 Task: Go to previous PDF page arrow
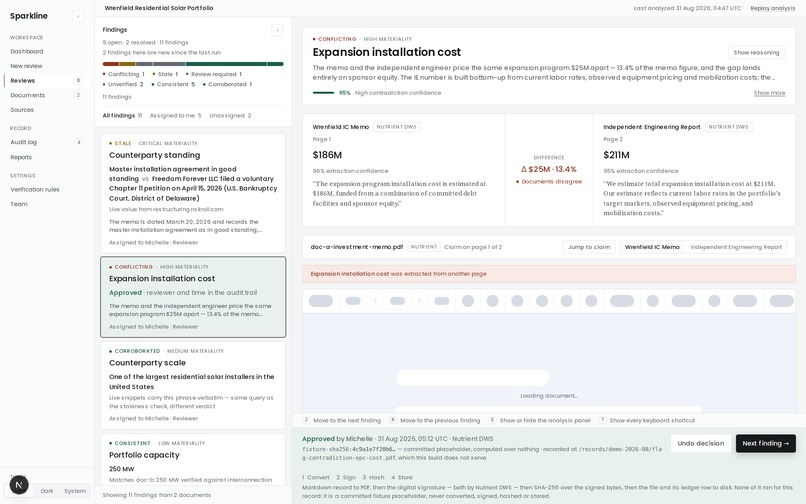pos(375,301)
